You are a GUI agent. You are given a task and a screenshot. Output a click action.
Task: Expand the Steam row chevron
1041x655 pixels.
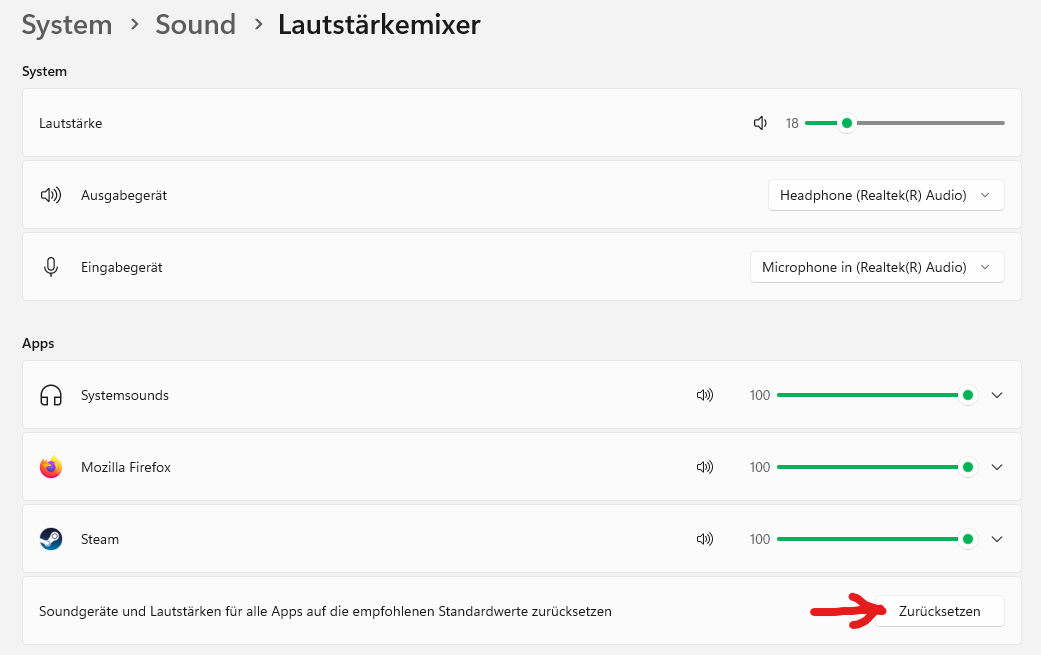point(997,539)
